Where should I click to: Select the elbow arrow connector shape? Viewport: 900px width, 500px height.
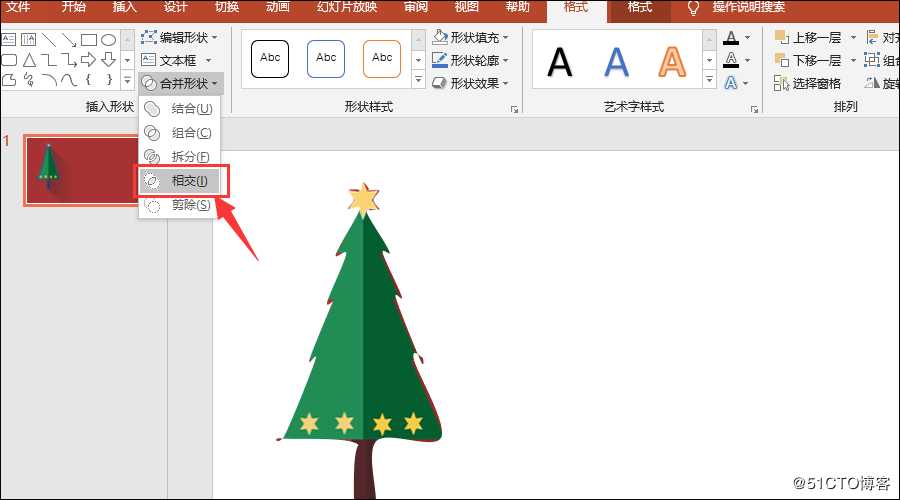69,60
